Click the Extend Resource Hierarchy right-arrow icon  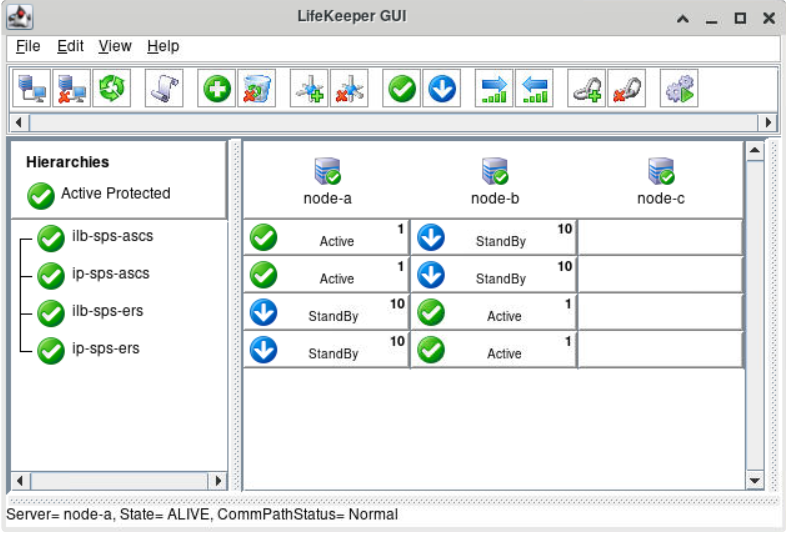pyautogui.click(x=495, y=88)
